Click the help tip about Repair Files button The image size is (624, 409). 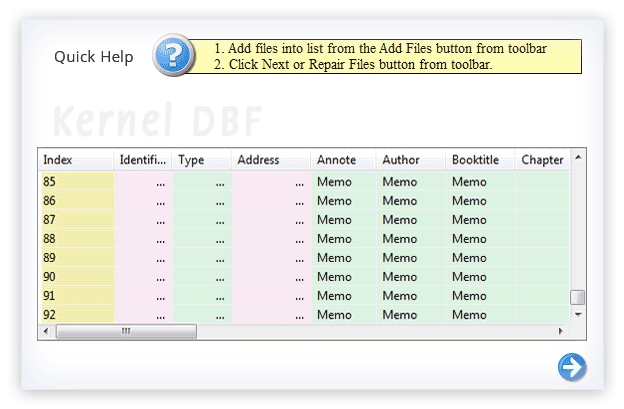(353, 64)
